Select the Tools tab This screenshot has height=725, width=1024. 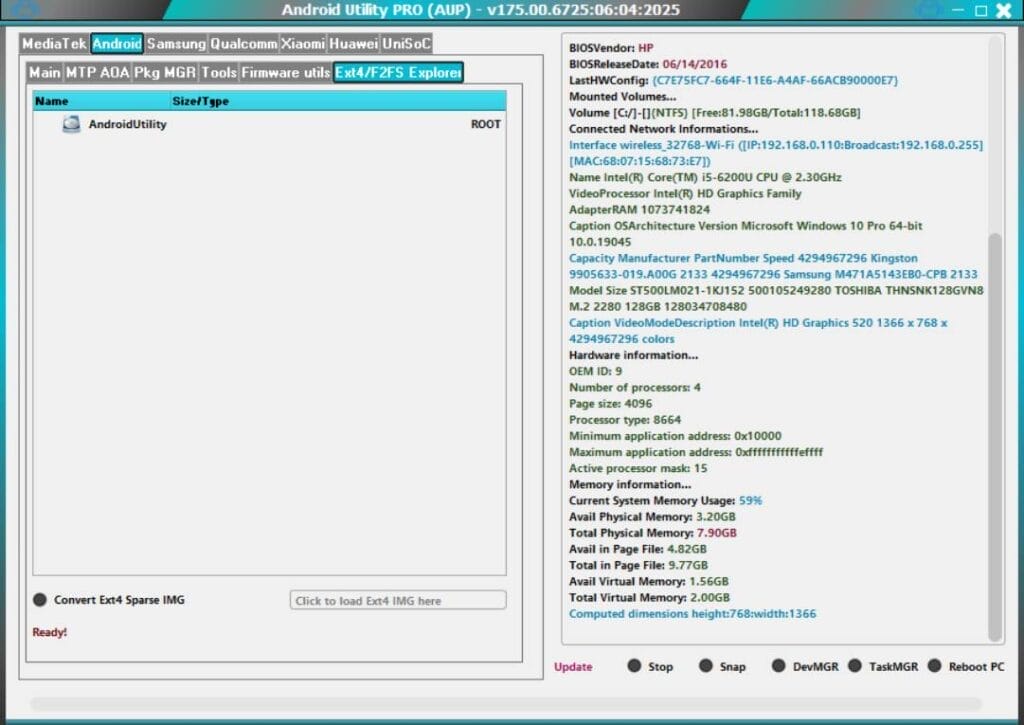click(220, 72)
